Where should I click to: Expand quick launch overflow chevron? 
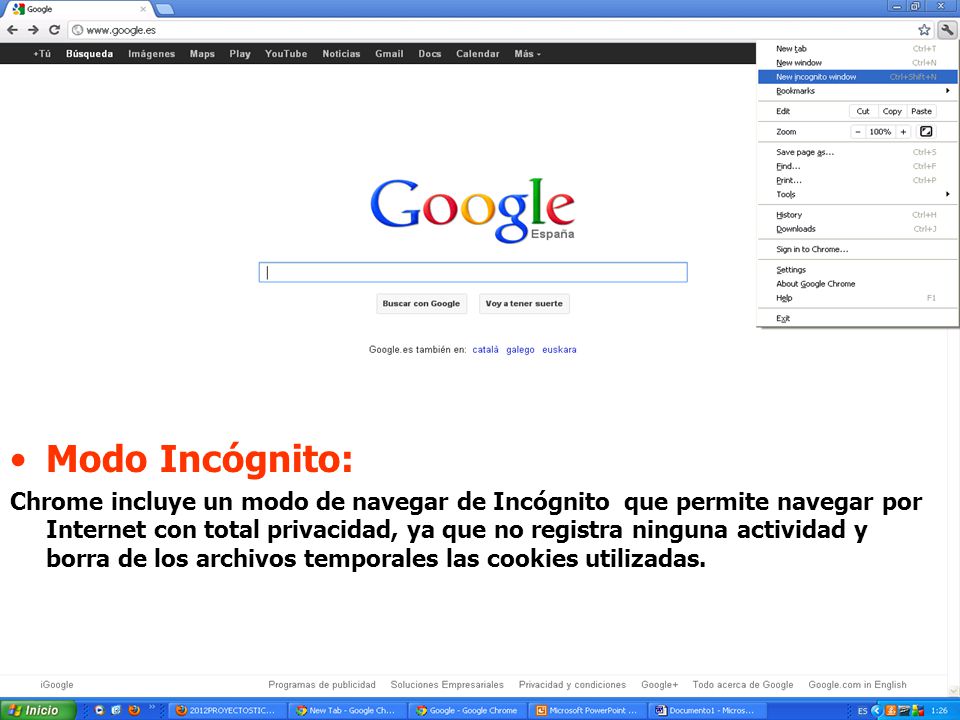153,708
